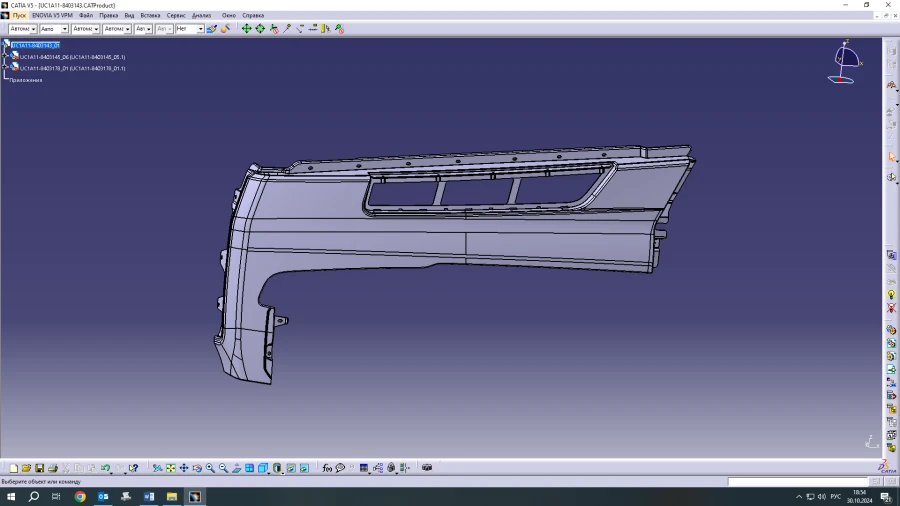
Task: Select the Pan view tool
Action: pyautogui.click(x=184, y=468)
